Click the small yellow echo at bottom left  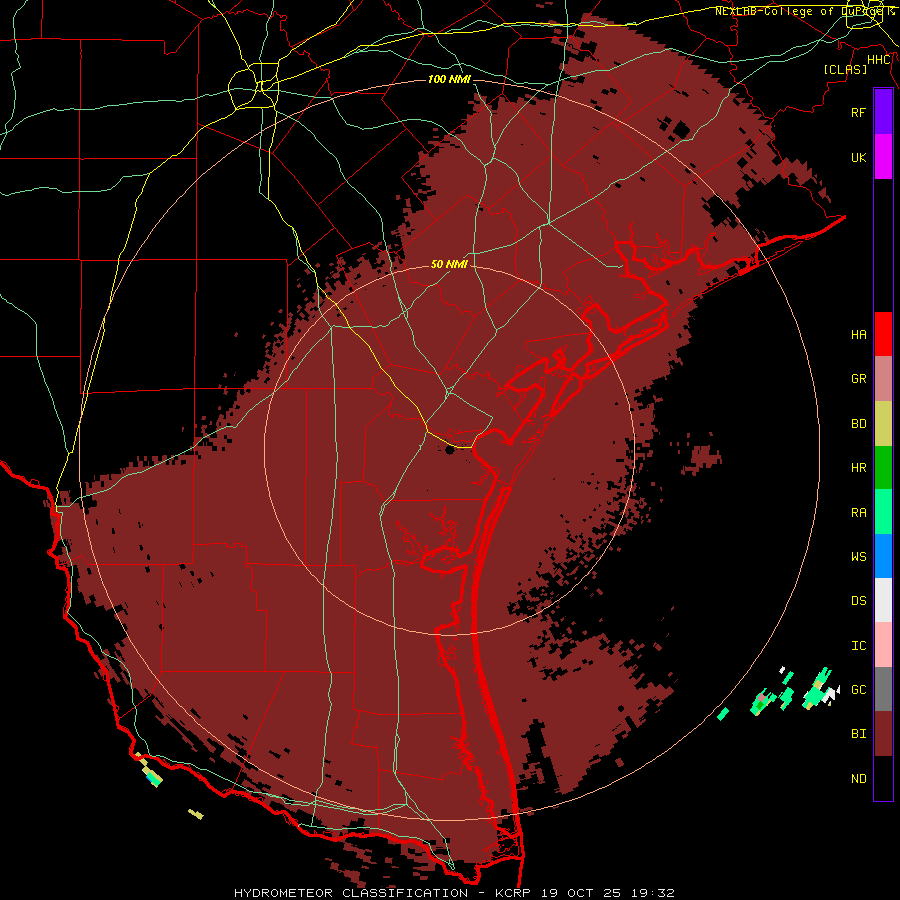[196, 814]
